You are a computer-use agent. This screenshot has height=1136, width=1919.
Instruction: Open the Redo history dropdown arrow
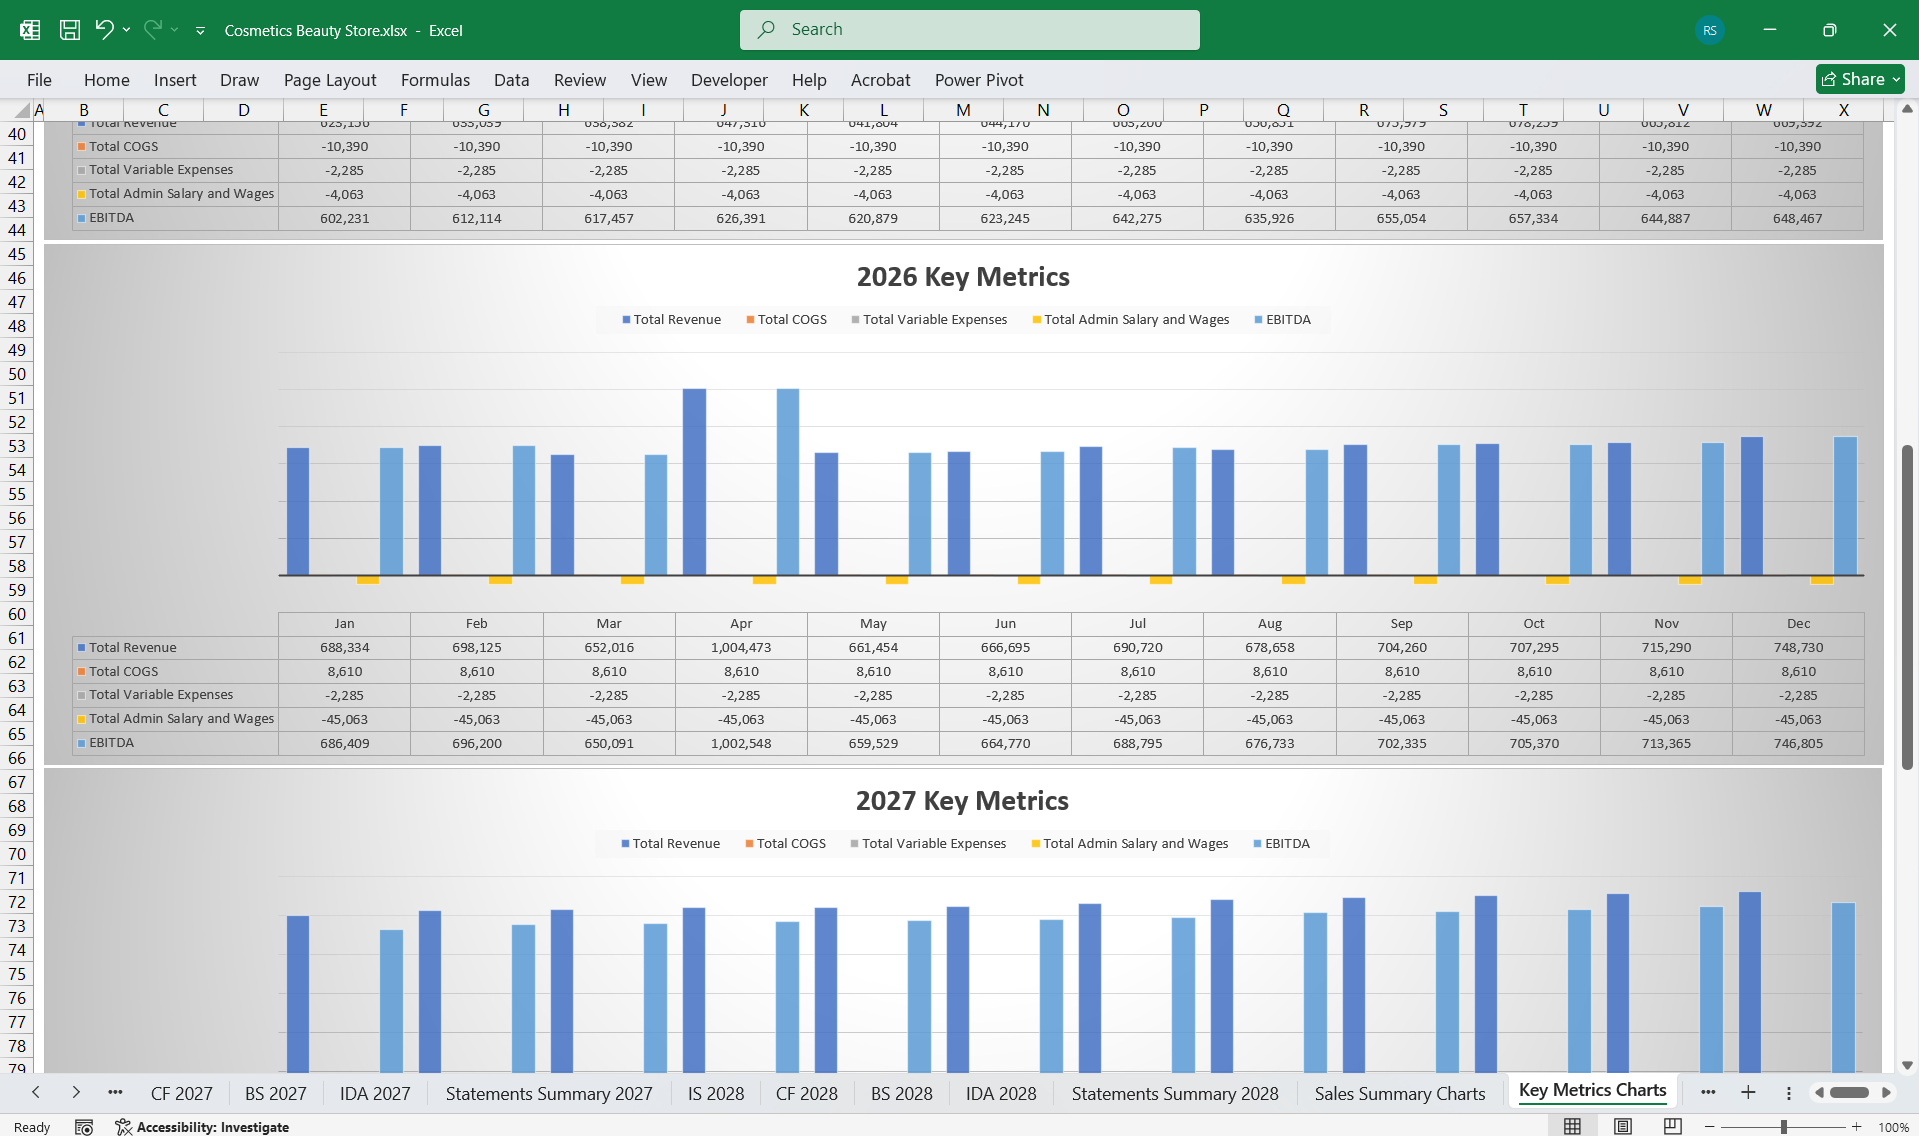[175, 30]
